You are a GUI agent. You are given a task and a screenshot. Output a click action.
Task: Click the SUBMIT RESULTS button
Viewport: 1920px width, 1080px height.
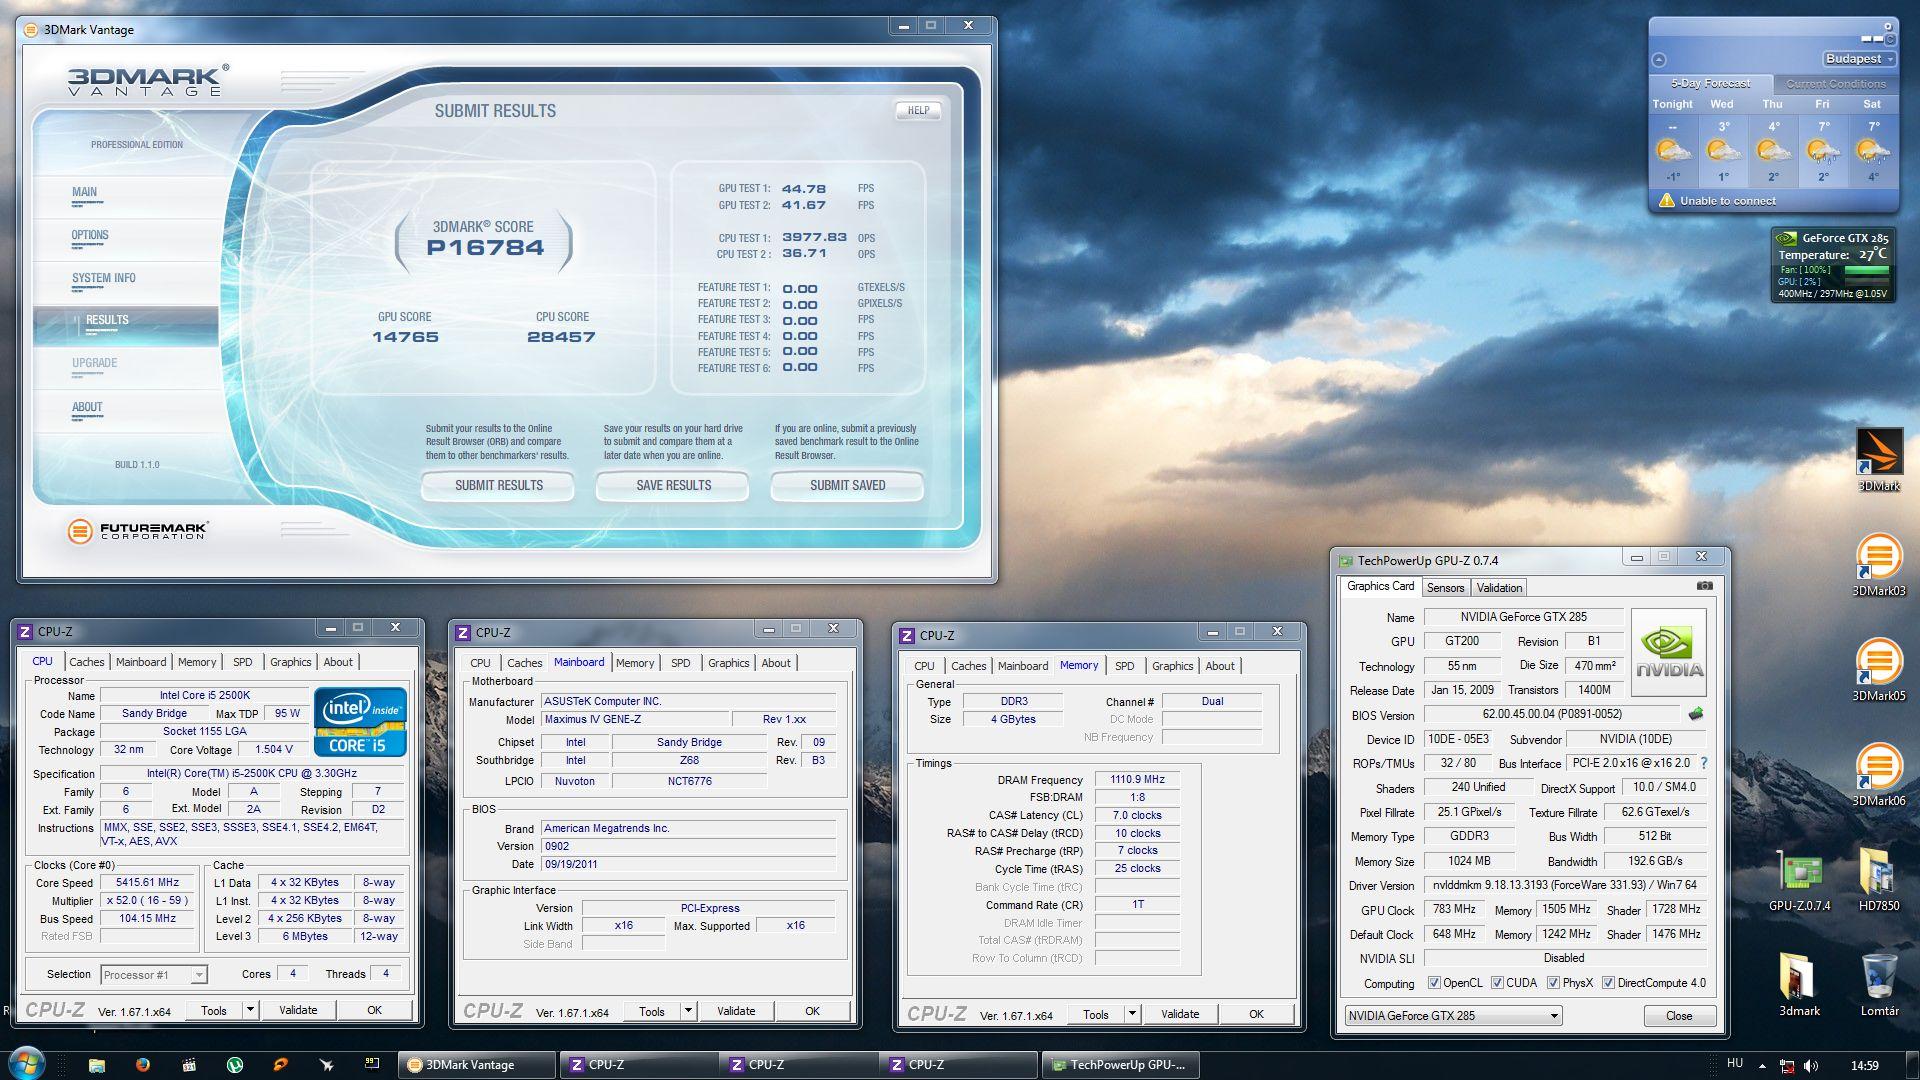498,486
